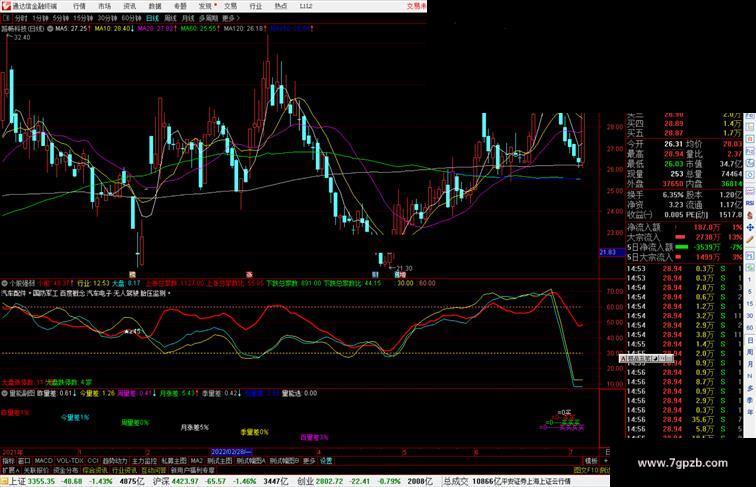Open the 数据 menu
The height and width of the screenshot is (487, 756).
tap(155, 6)
